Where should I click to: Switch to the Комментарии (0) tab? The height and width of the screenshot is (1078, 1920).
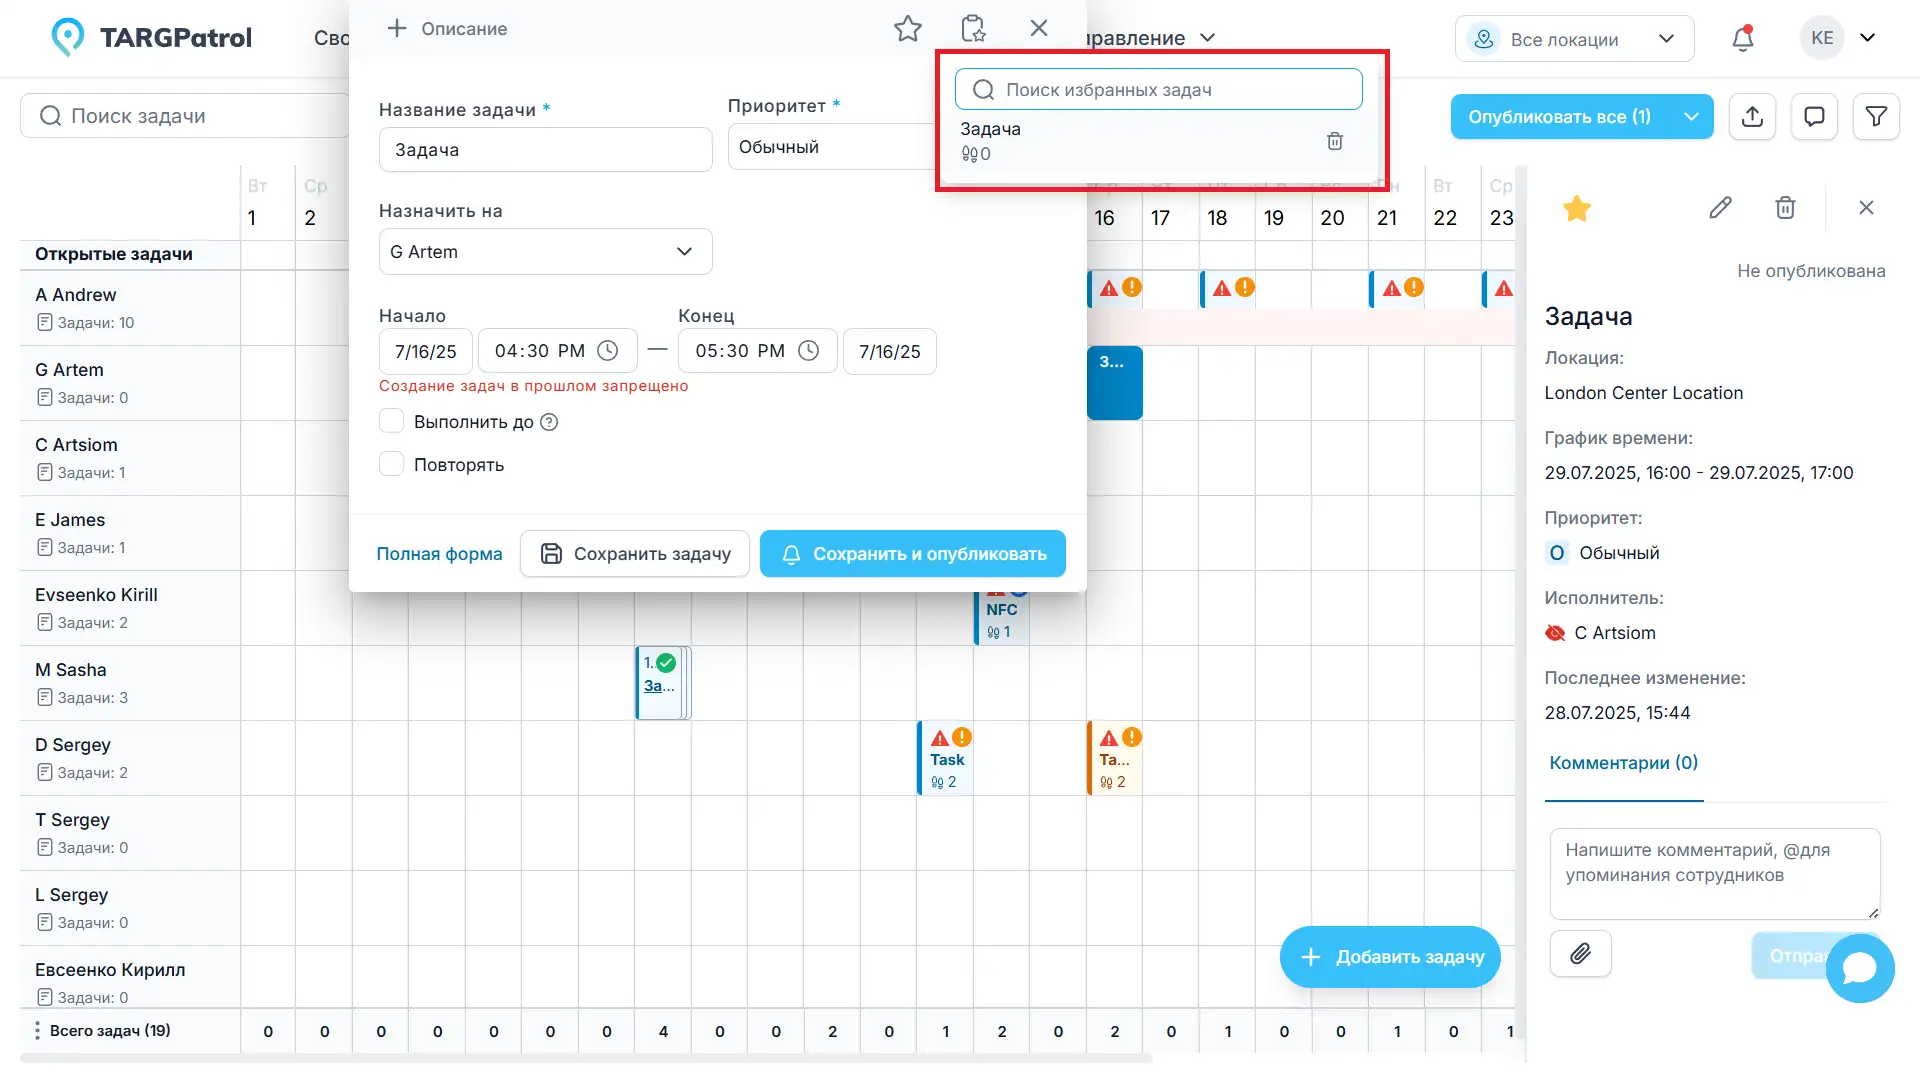1623,763
